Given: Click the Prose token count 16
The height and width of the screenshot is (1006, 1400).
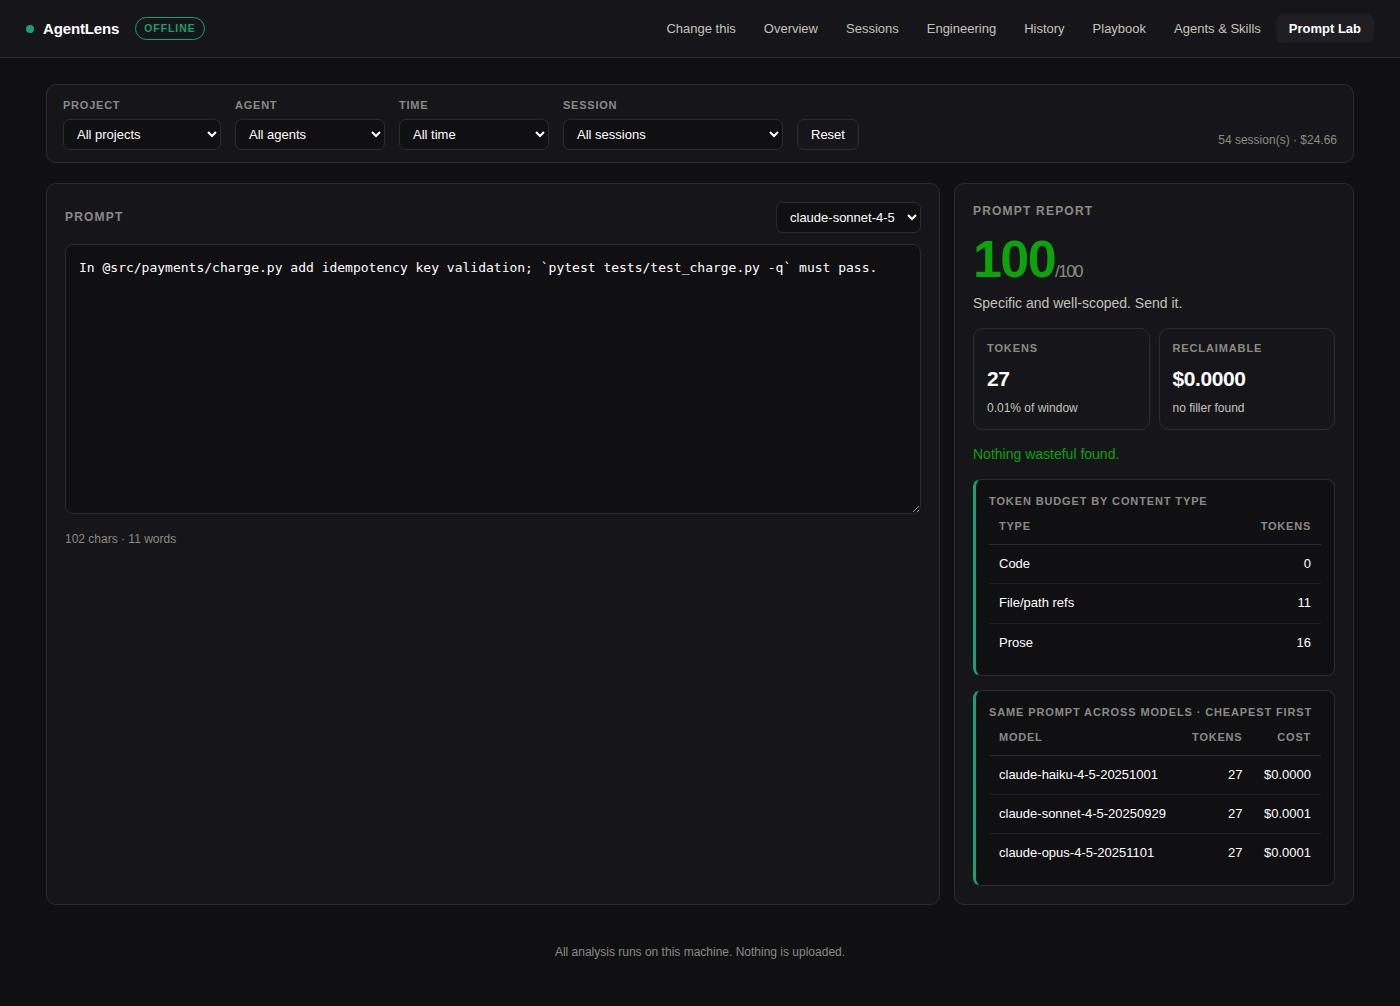Looking at the screenshot, I should tap(1304, 643).
